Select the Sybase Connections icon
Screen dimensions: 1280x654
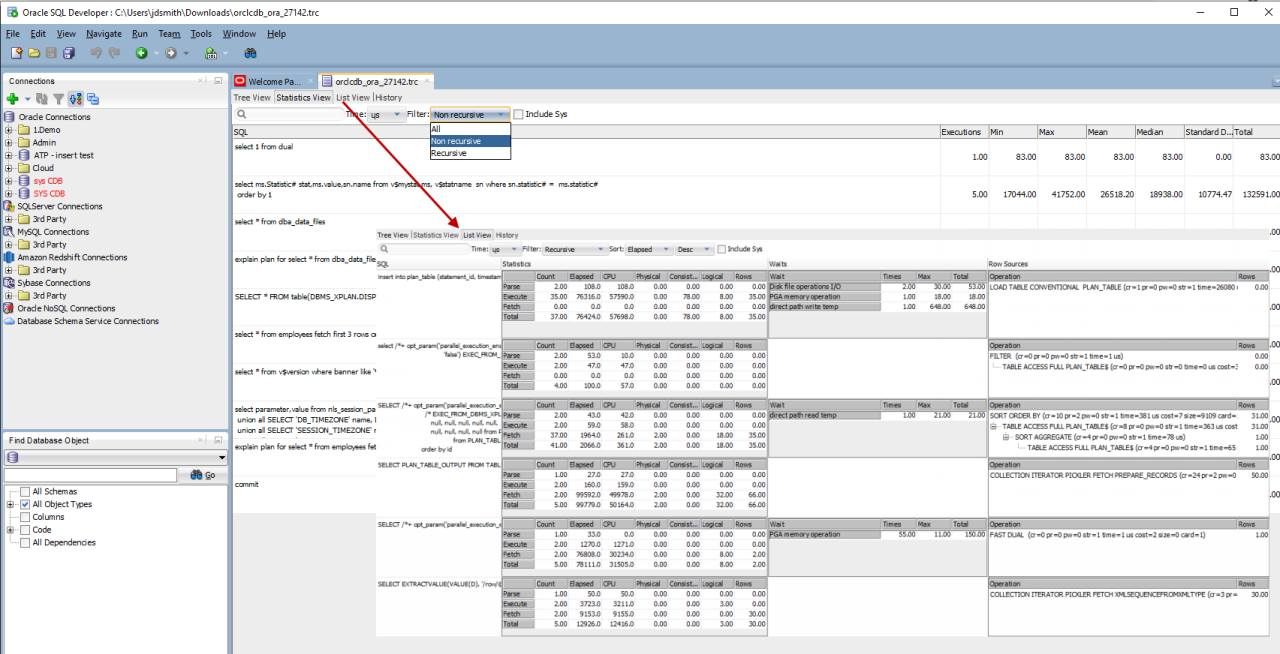coord(9,283)
